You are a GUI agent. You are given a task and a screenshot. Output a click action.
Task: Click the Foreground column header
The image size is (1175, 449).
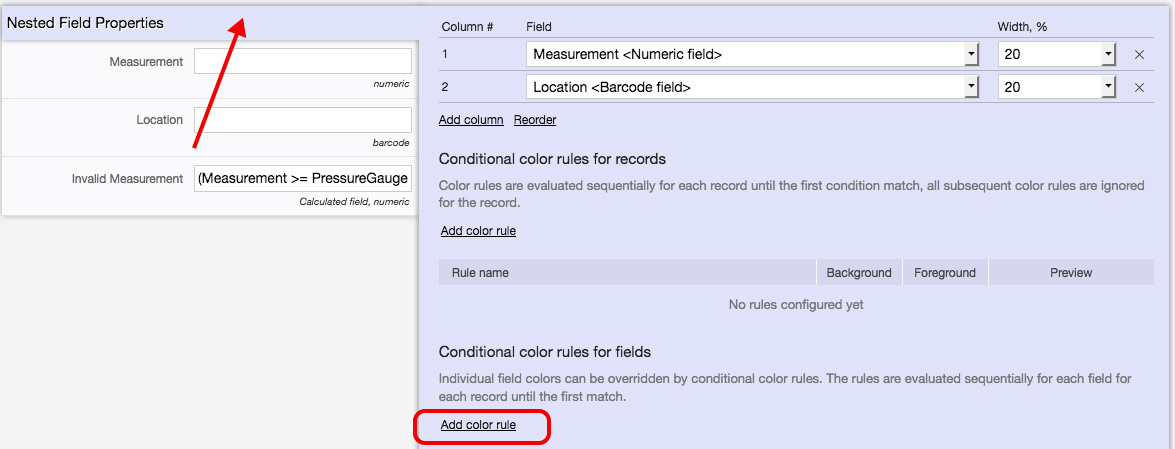pyautogui.click(x=945, y=273)
